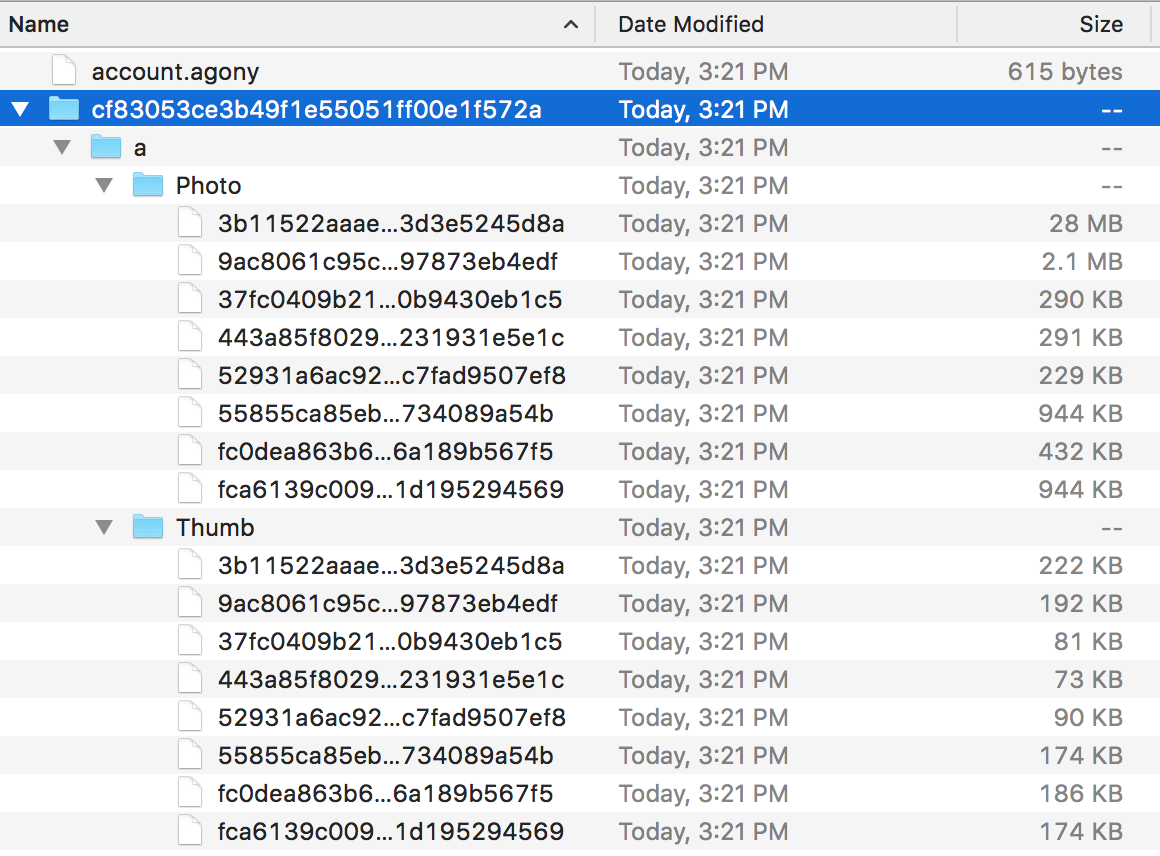
Task: Select the 432 KB file fc0dea863b6…6a189b567f5
Action: [x=385, y=451]
